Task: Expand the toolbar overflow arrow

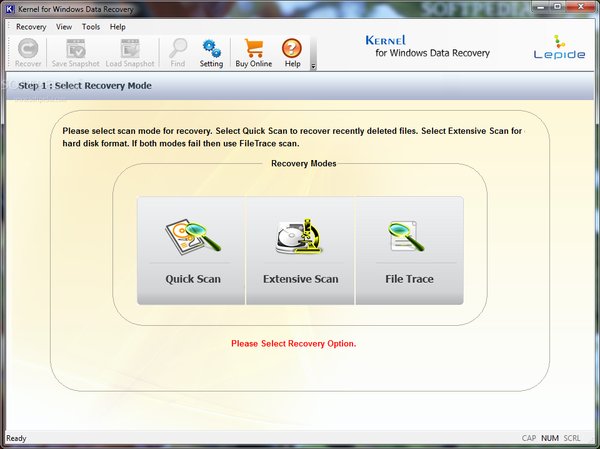Action: coord(313,67)
